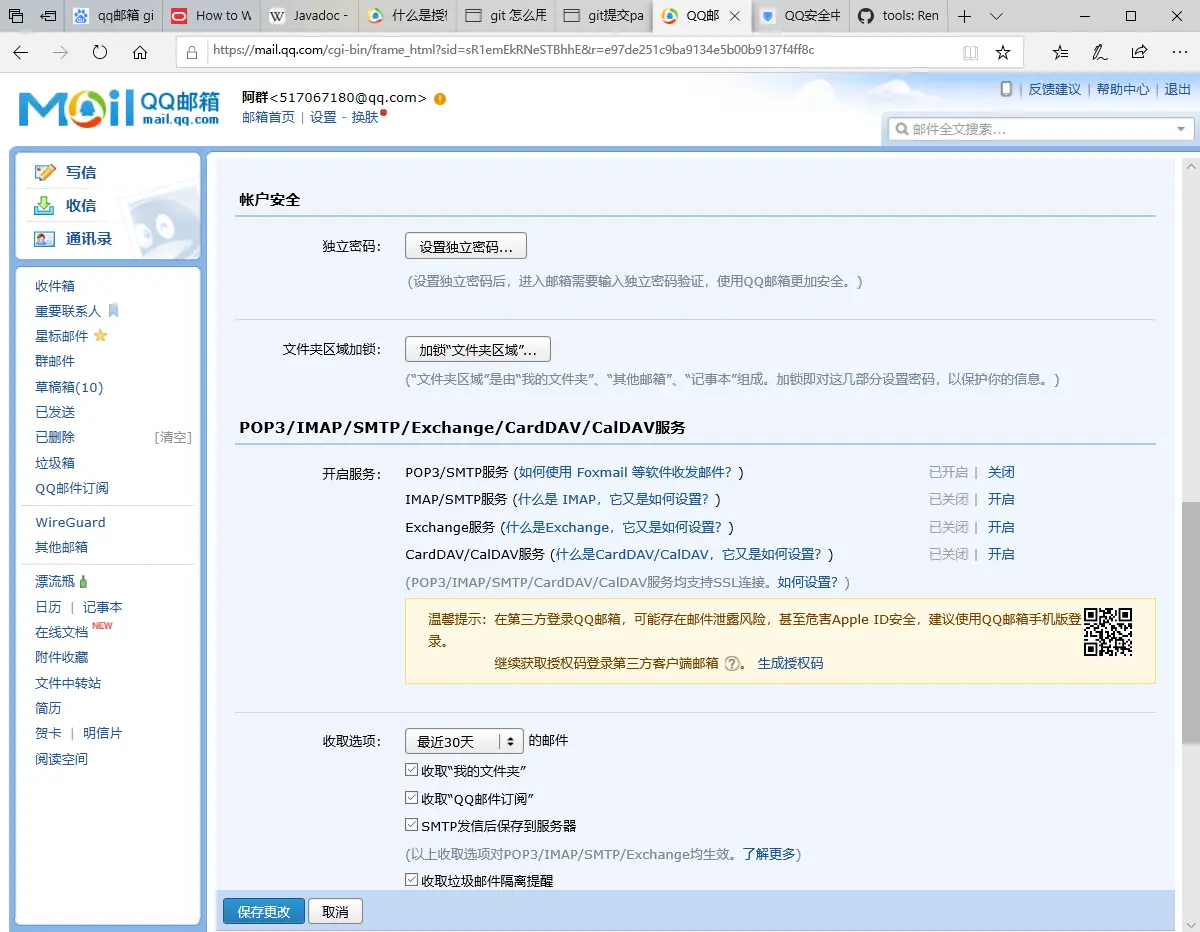The height and width of the screenshot is (932, 1200).
Task: Click the 换肤 skin link
Action: pyautogui.click(x=365, y=117)
